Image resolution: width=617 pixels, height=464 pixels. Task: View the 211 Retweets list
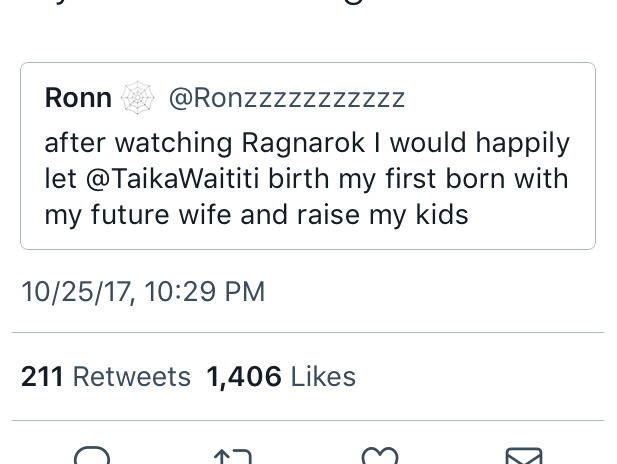click(x=106, y=376)
